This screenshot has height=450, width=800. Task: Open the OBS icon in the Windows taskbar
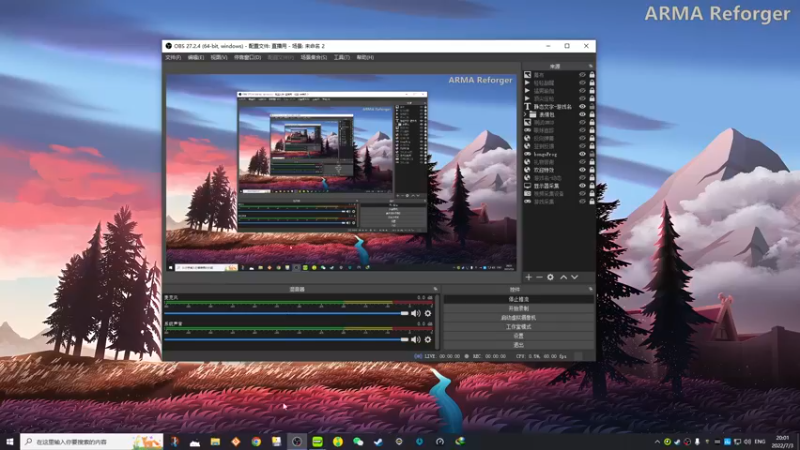[297, 441]
